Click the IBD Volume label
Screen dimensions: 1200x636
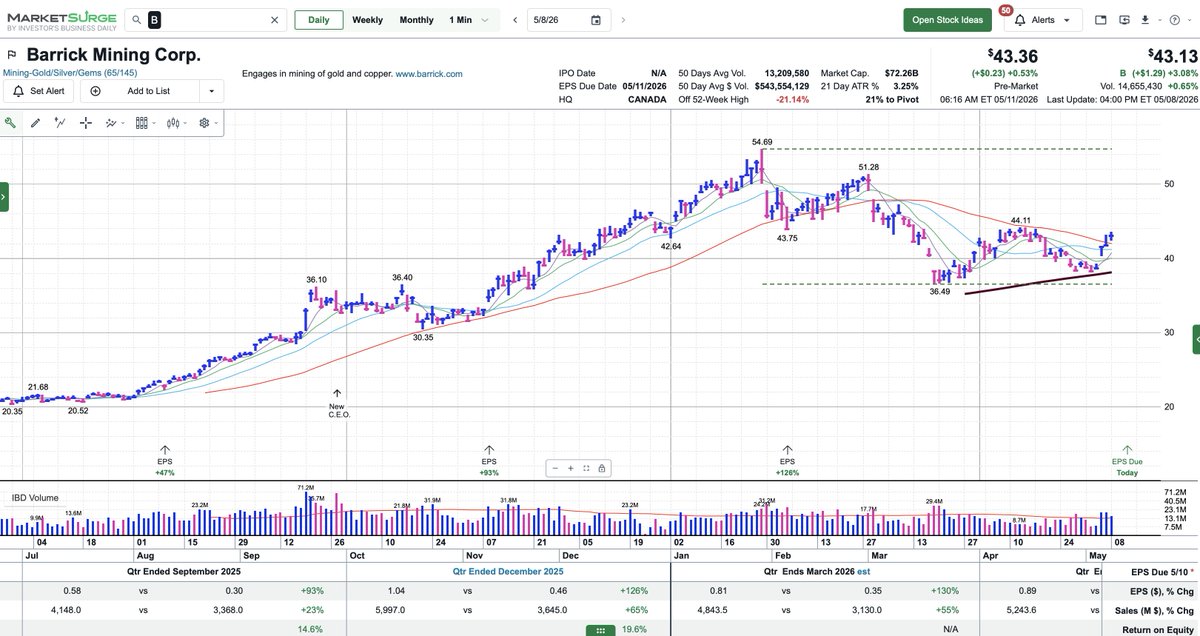[35, 497]
